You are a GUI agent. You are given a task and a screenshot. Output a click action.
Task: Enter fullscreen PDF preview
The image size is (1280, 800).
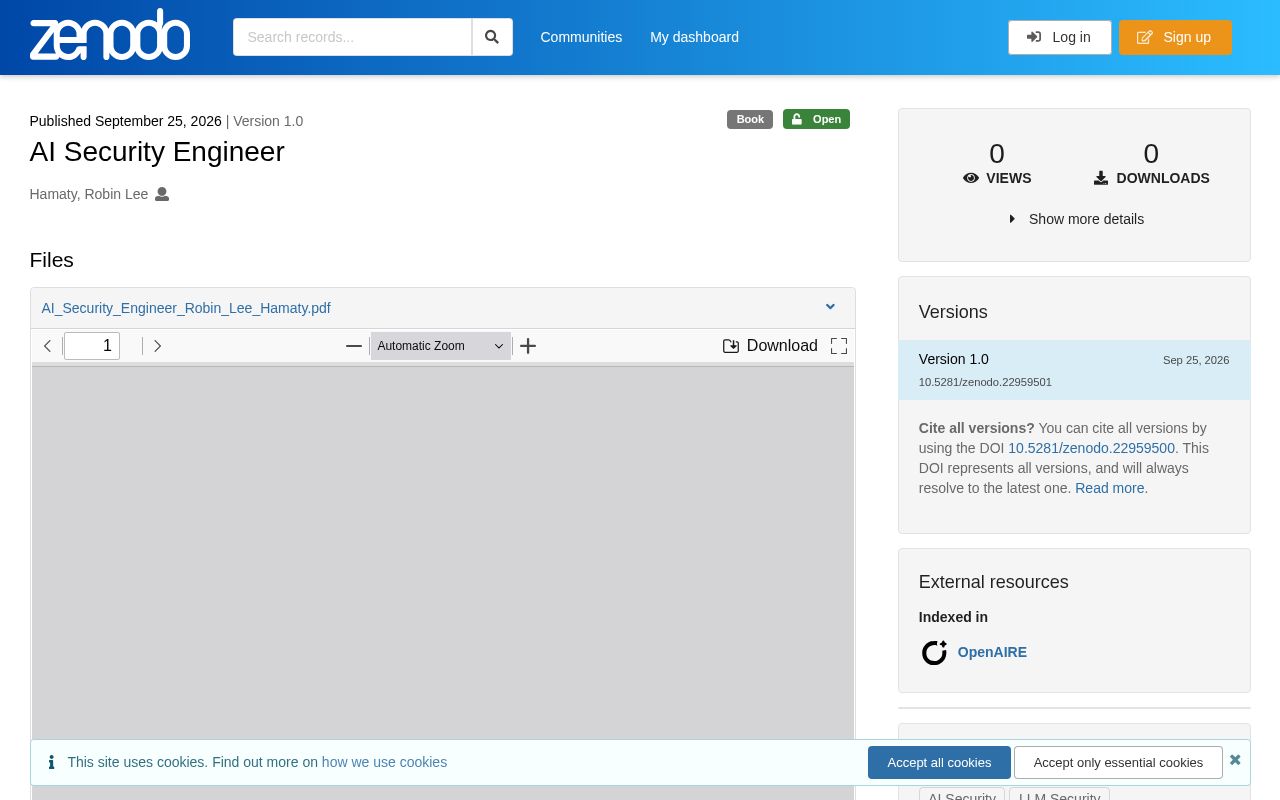point(839,346)
